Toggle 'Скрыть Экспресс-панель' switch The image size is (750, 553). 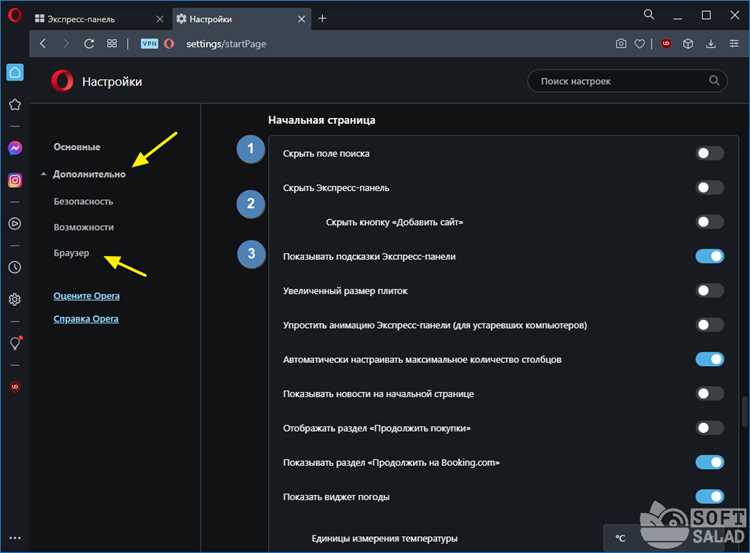coord(709,188)
